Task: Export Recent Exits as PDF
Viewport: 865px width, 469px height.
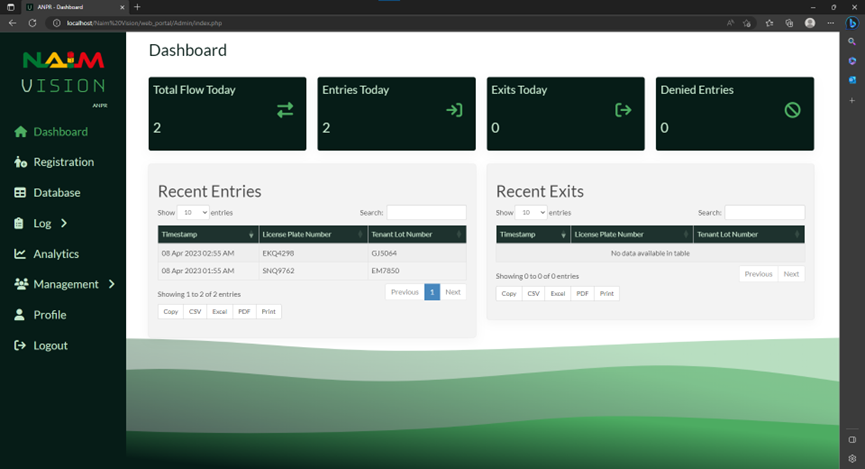Action: (x=582, y=294)
